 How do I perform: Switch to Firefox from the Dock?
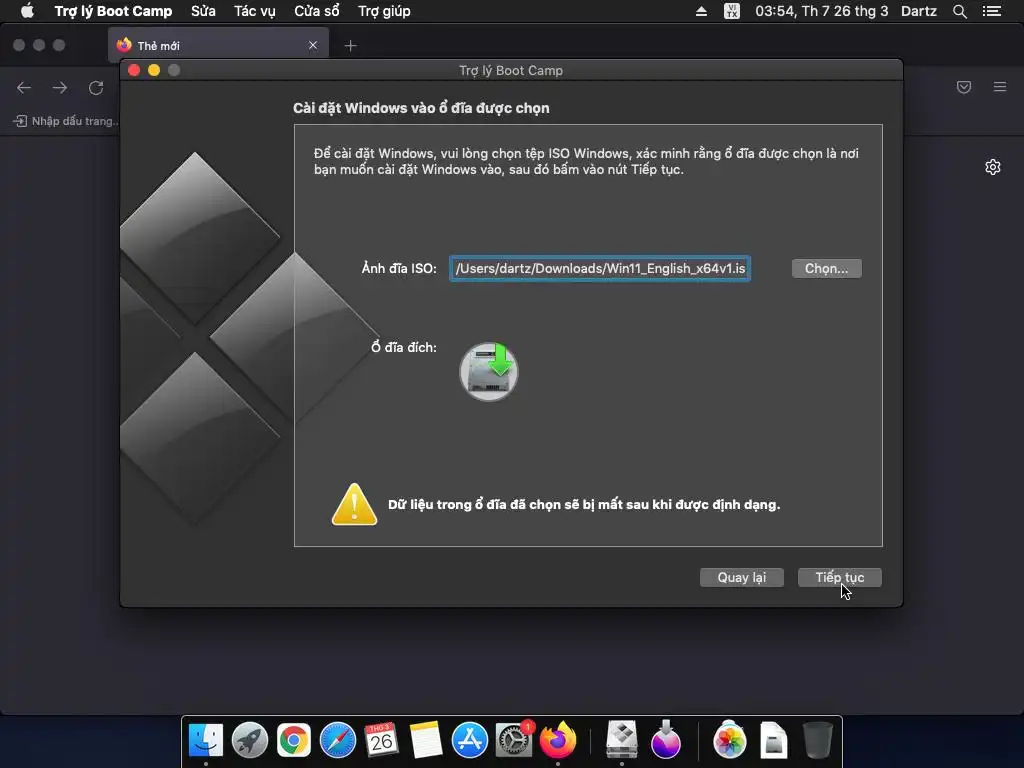pyautogui.click(x=558, y=740)
